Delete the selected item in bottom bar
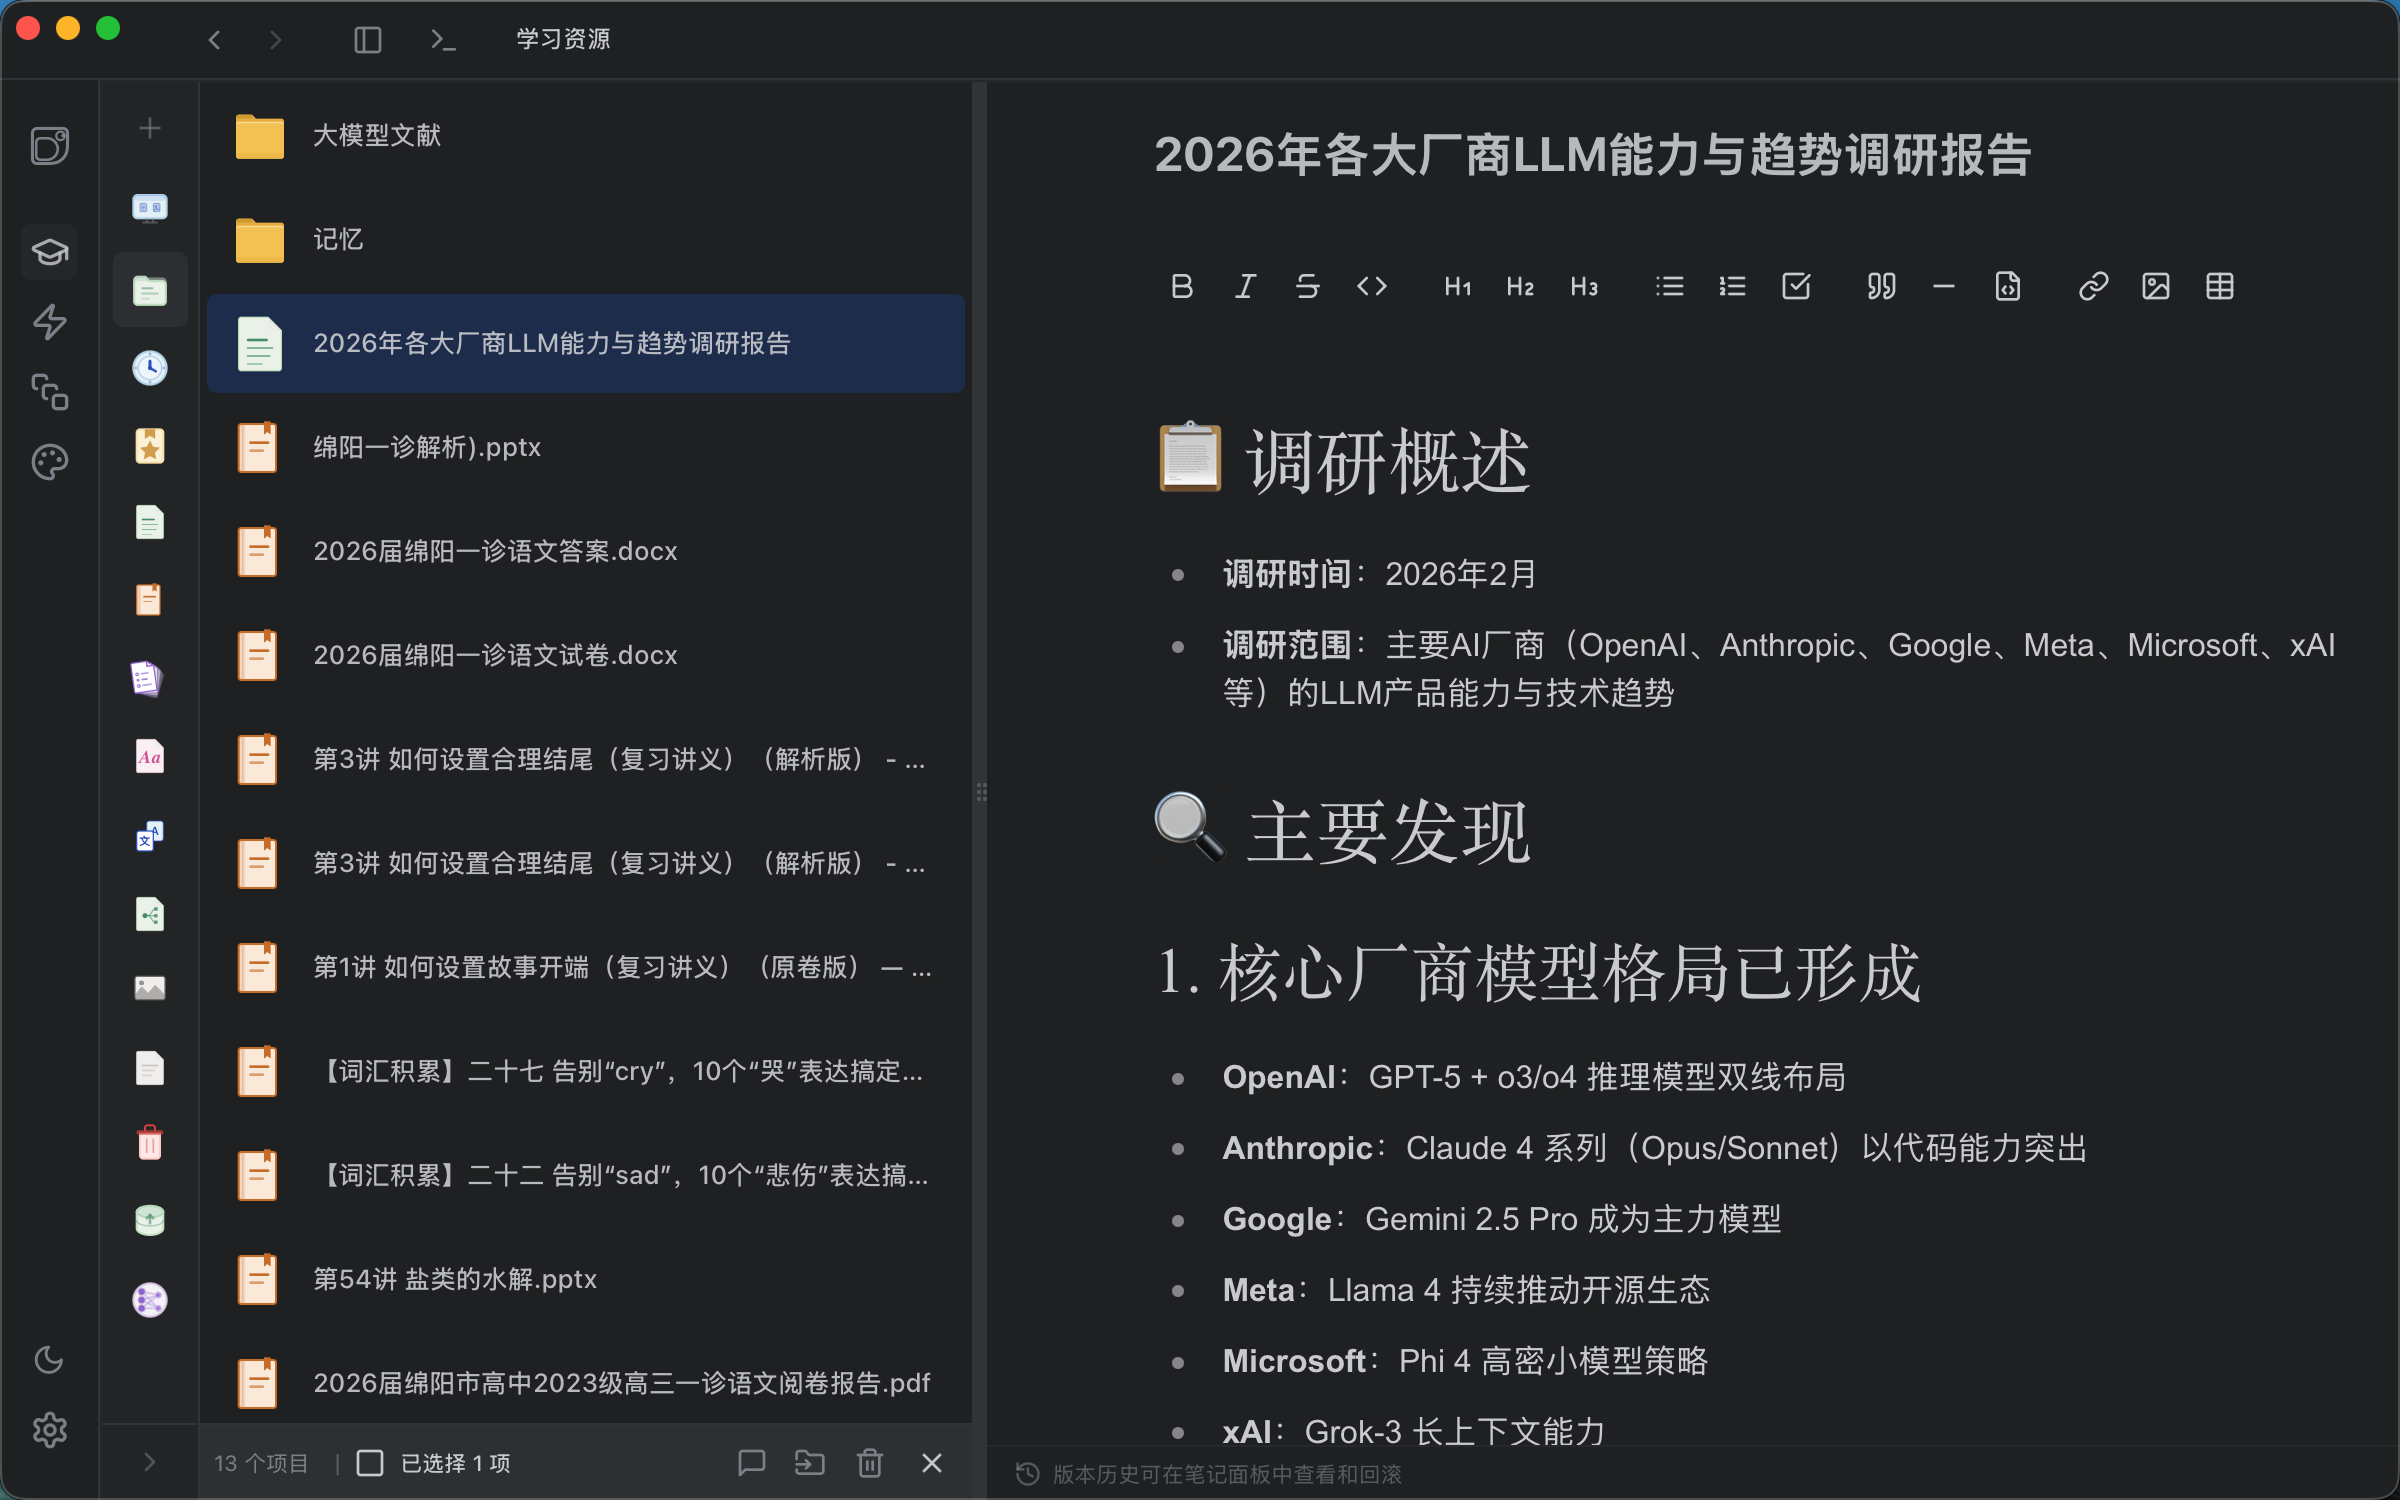Viewport: 2400px width, 1500px height. coord(870,1463)
